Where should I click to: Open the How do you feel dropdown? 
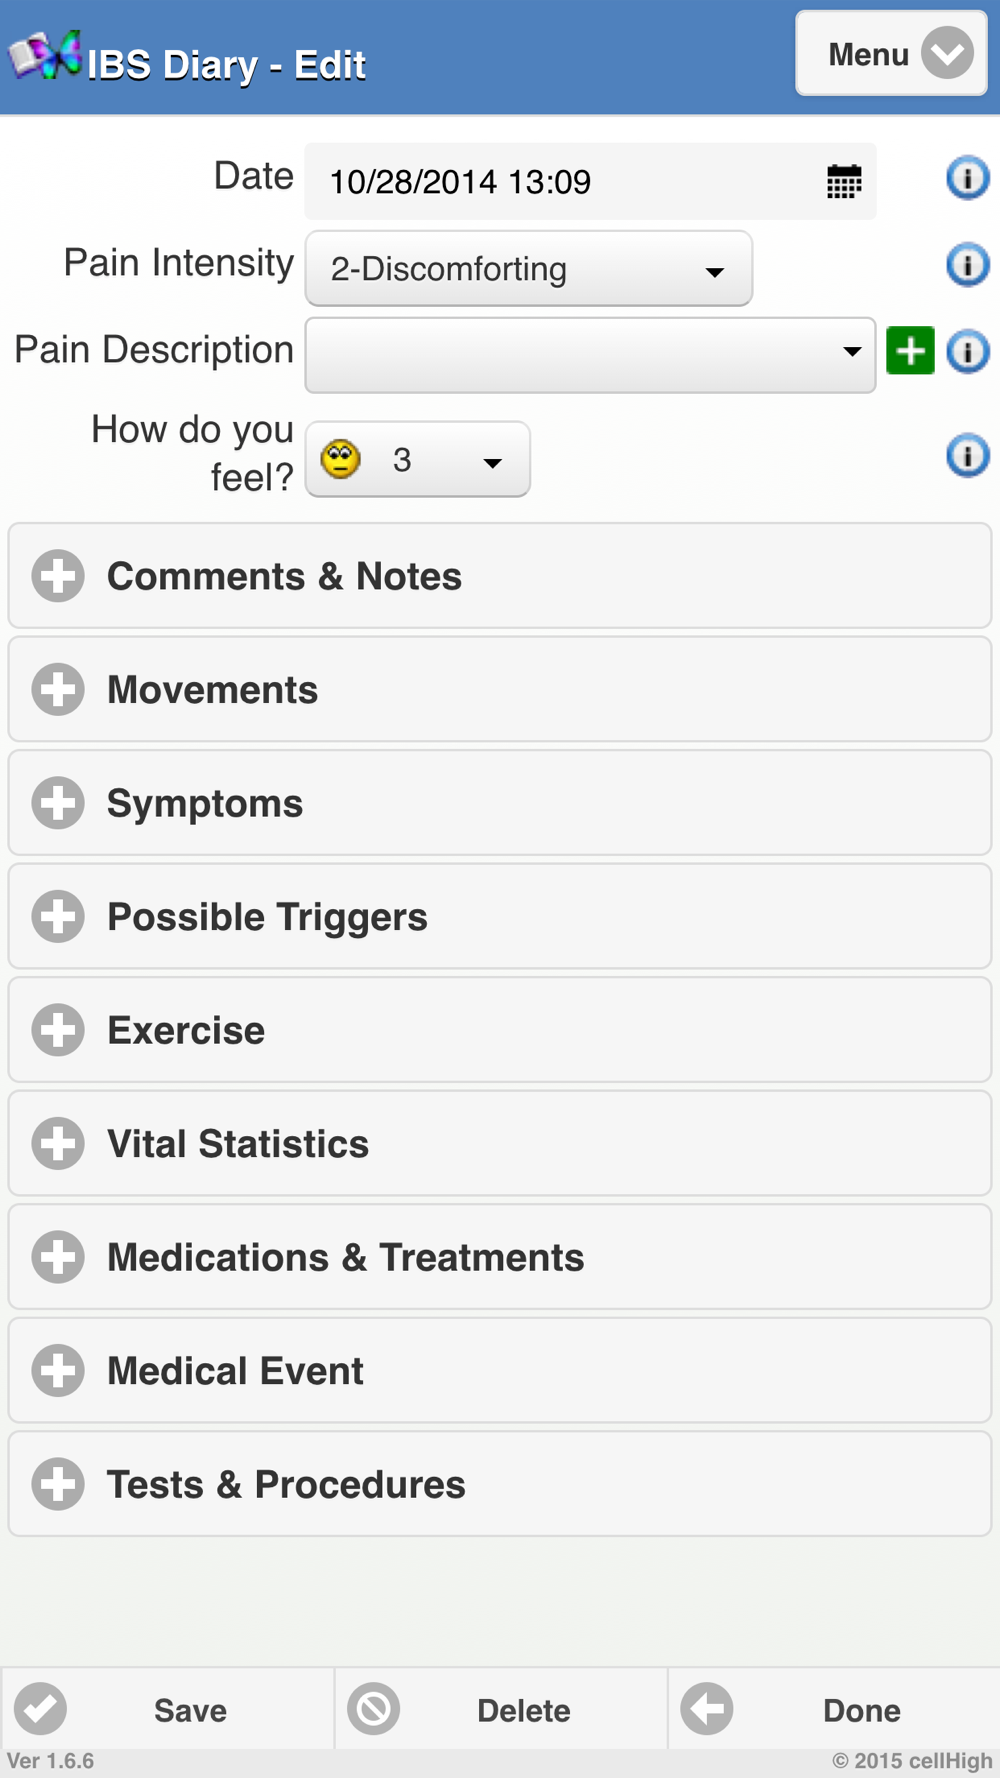point(417,460)
